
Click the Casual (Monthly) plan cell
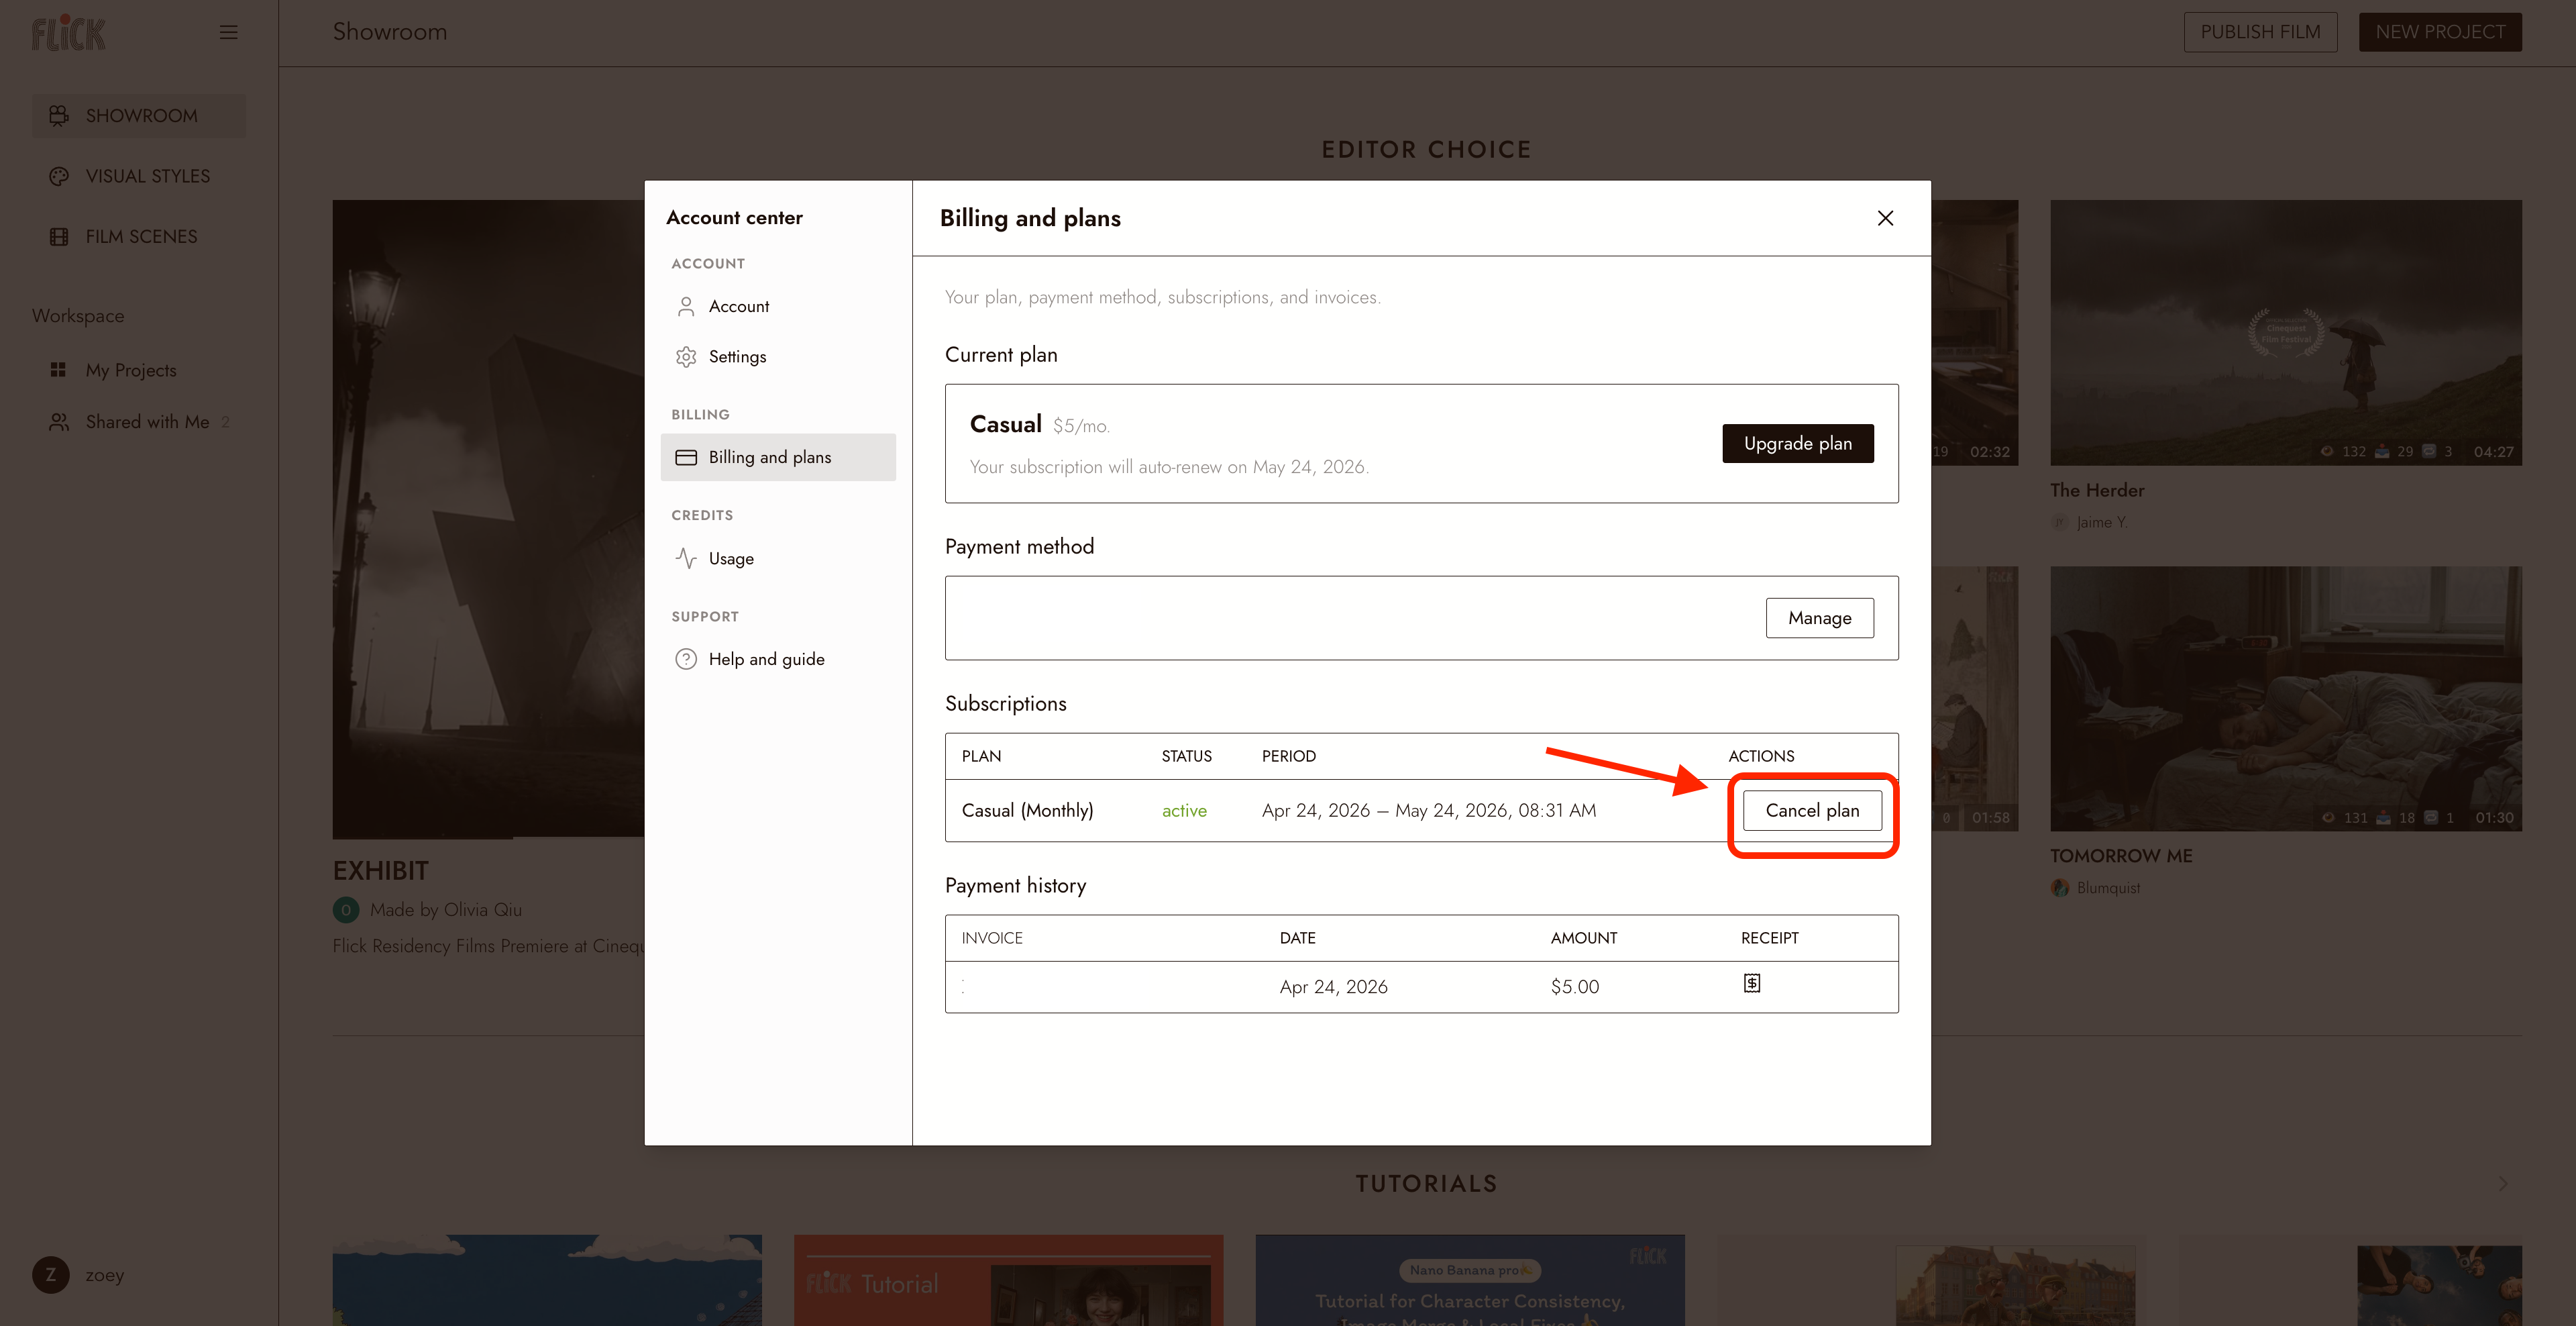pyautogui.click(x=1027, y=811)
